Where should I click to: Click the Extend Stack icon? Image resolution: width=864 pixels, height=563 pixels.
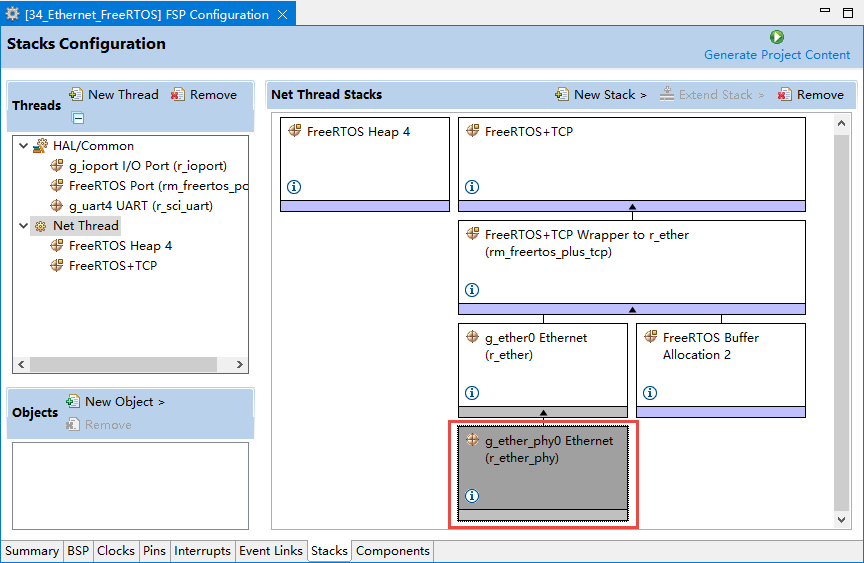coord(667,94)
